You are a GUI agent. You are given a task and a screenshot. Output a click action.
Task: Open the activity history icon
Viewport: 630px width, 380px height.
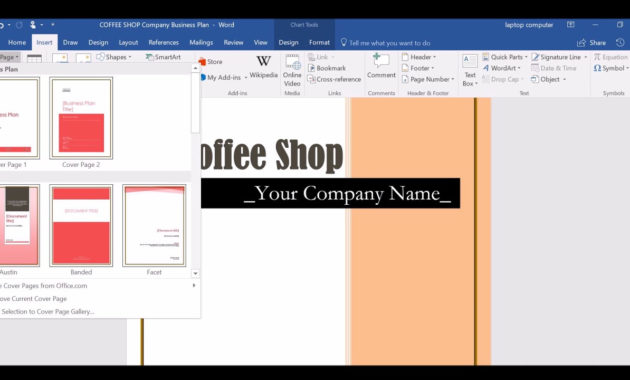pos(620,42)
